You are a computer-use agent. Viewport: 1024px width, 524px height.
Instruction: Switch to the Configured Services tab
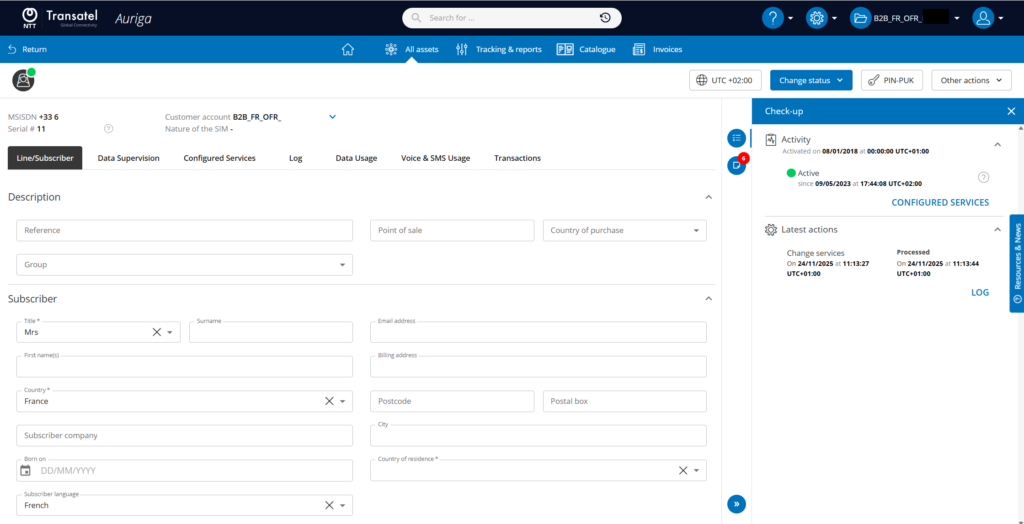[x=219, y=158]
